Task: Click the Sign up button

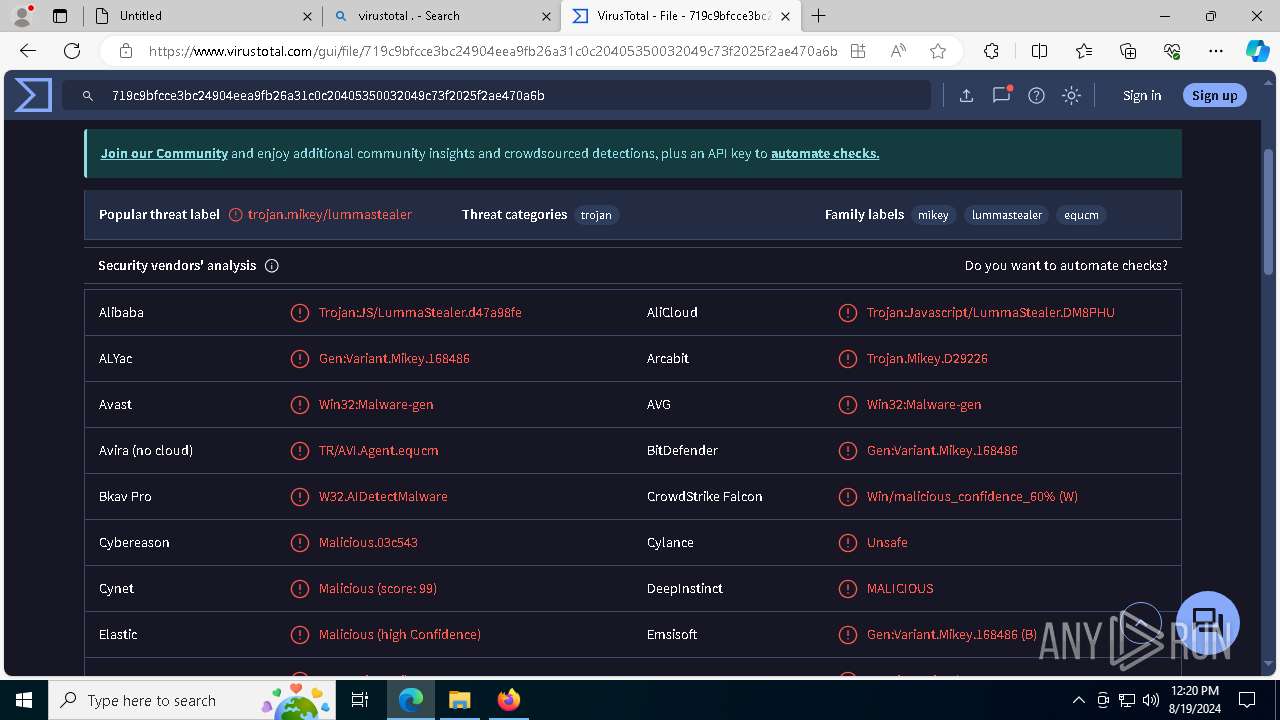Action: pos(1215,95)
